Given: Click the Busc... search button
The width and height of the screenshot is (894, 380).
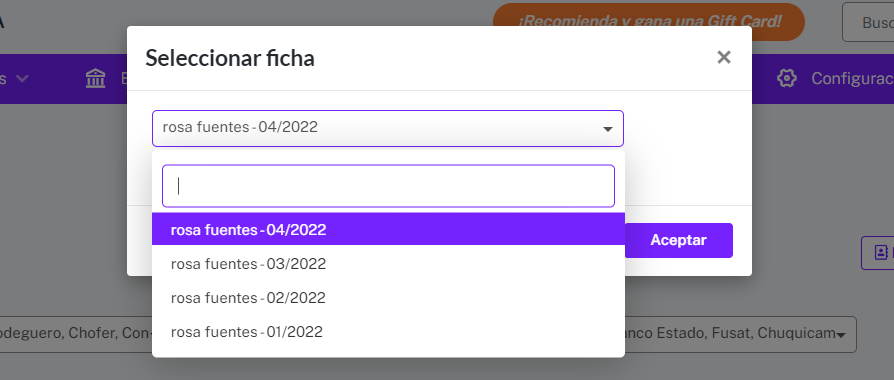Looking at the screenshot, I should (x=868, y=22).
